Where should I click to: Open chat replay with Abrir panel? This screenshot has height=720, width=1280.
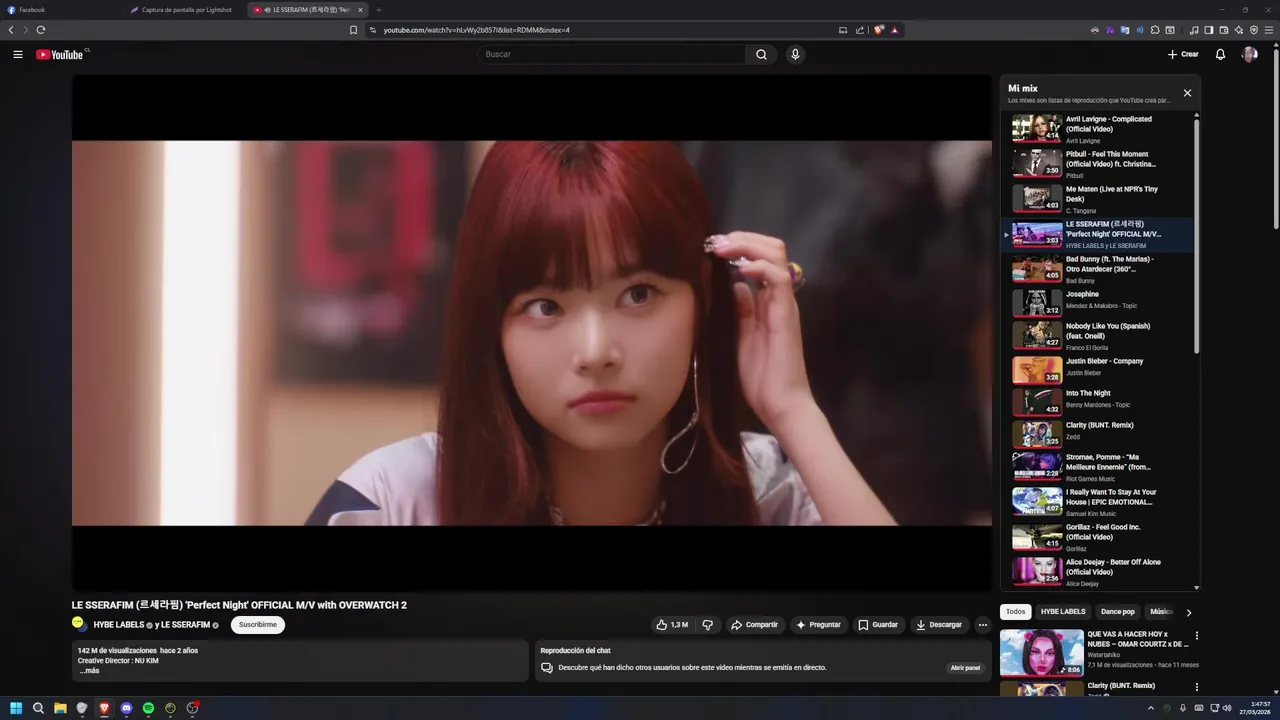point(965,667)
